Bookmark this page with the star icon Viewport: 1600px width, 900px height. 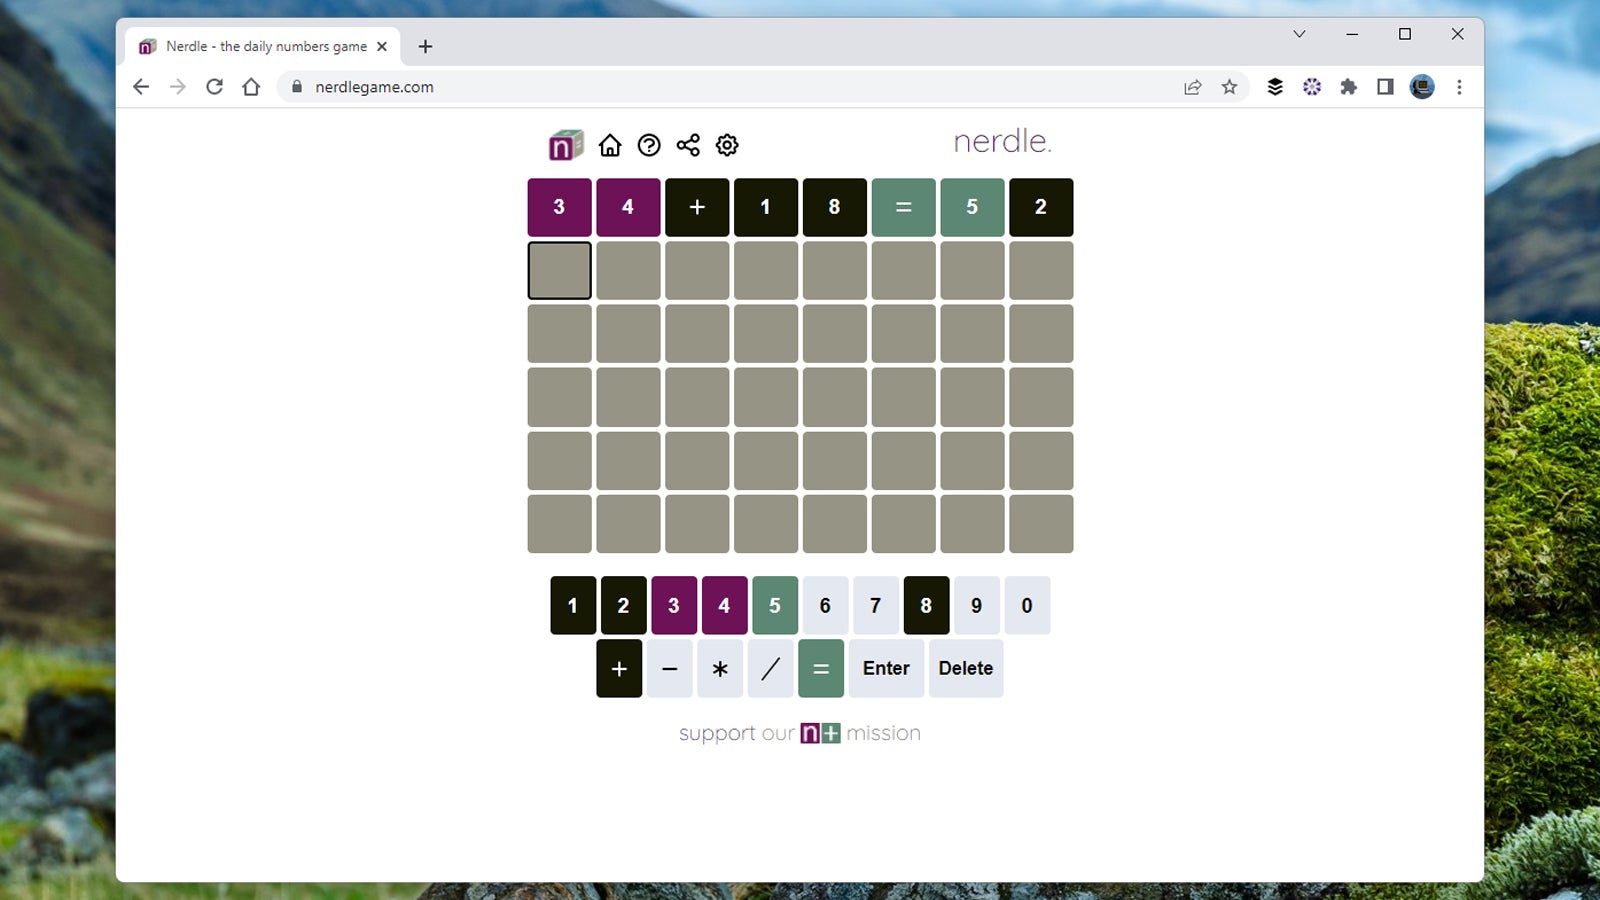coord(1229,87)
